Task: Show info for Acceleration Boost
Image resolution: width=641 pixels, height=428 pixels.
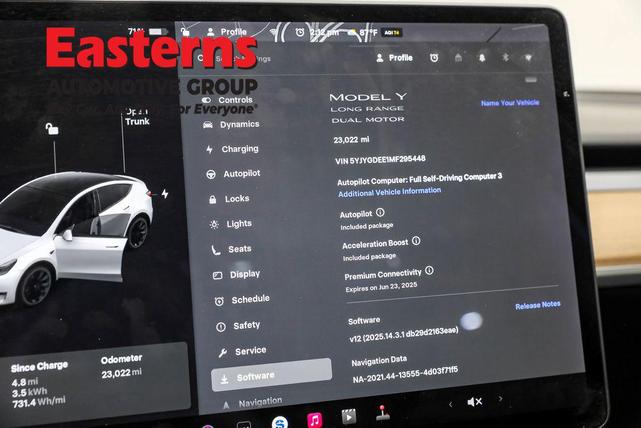Action: pyautogui.click(x=416, y=241)
